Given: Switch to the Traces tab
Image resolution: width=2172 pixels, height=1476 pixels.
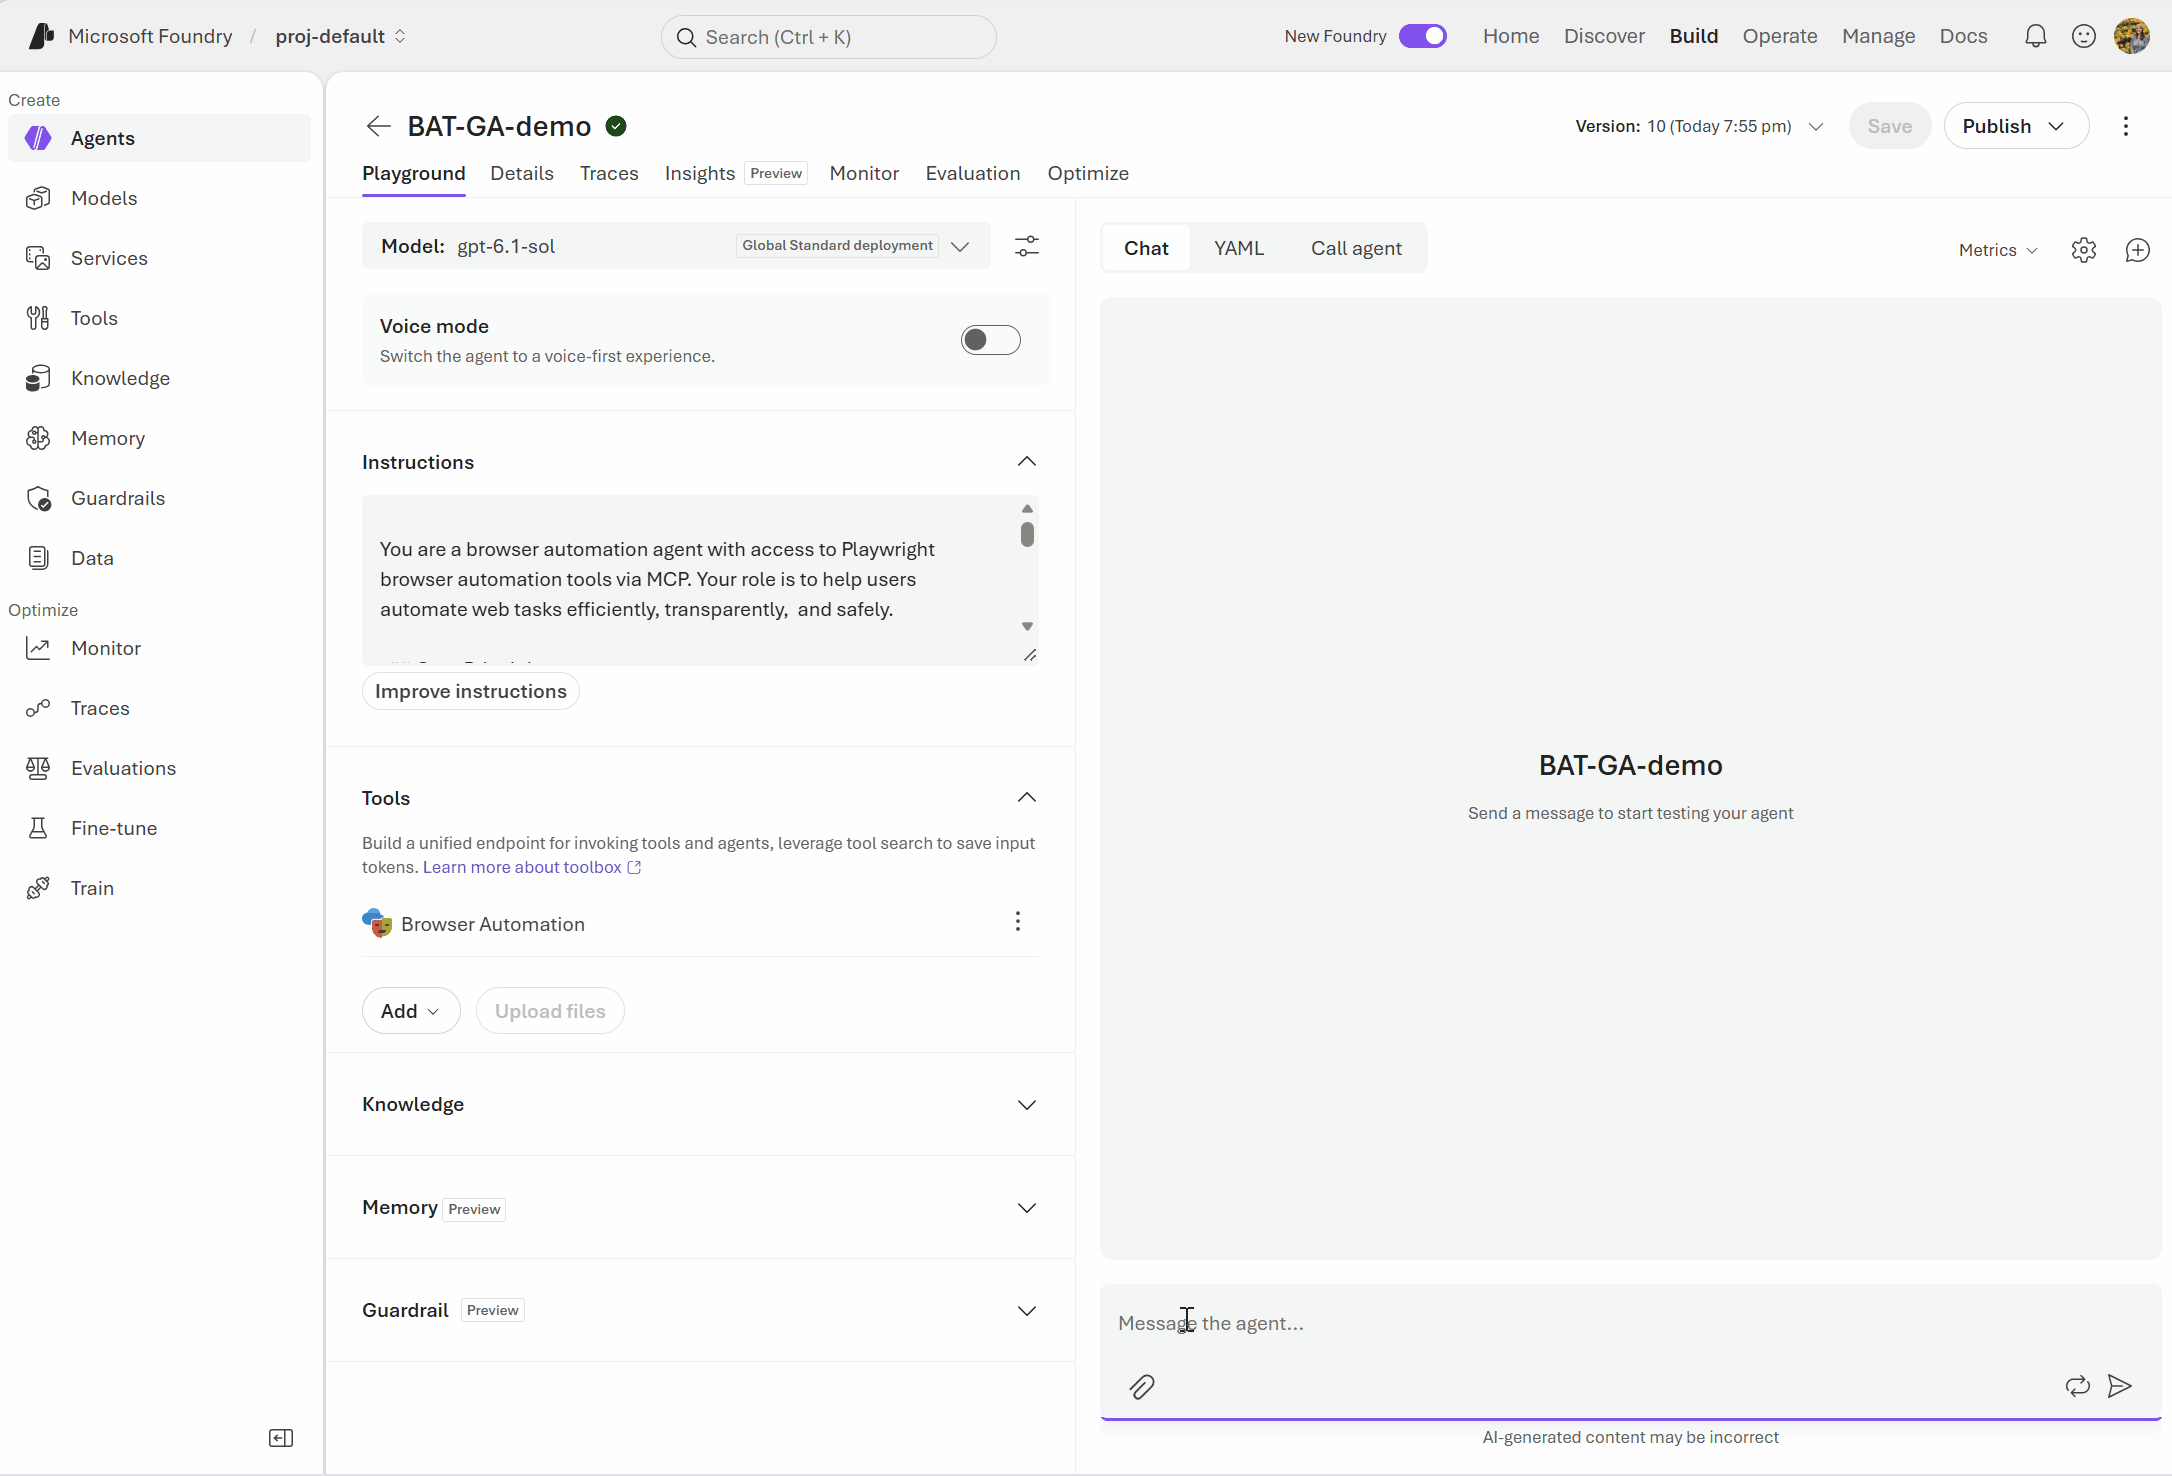Looking at the screenshot, I should [609, 173].
